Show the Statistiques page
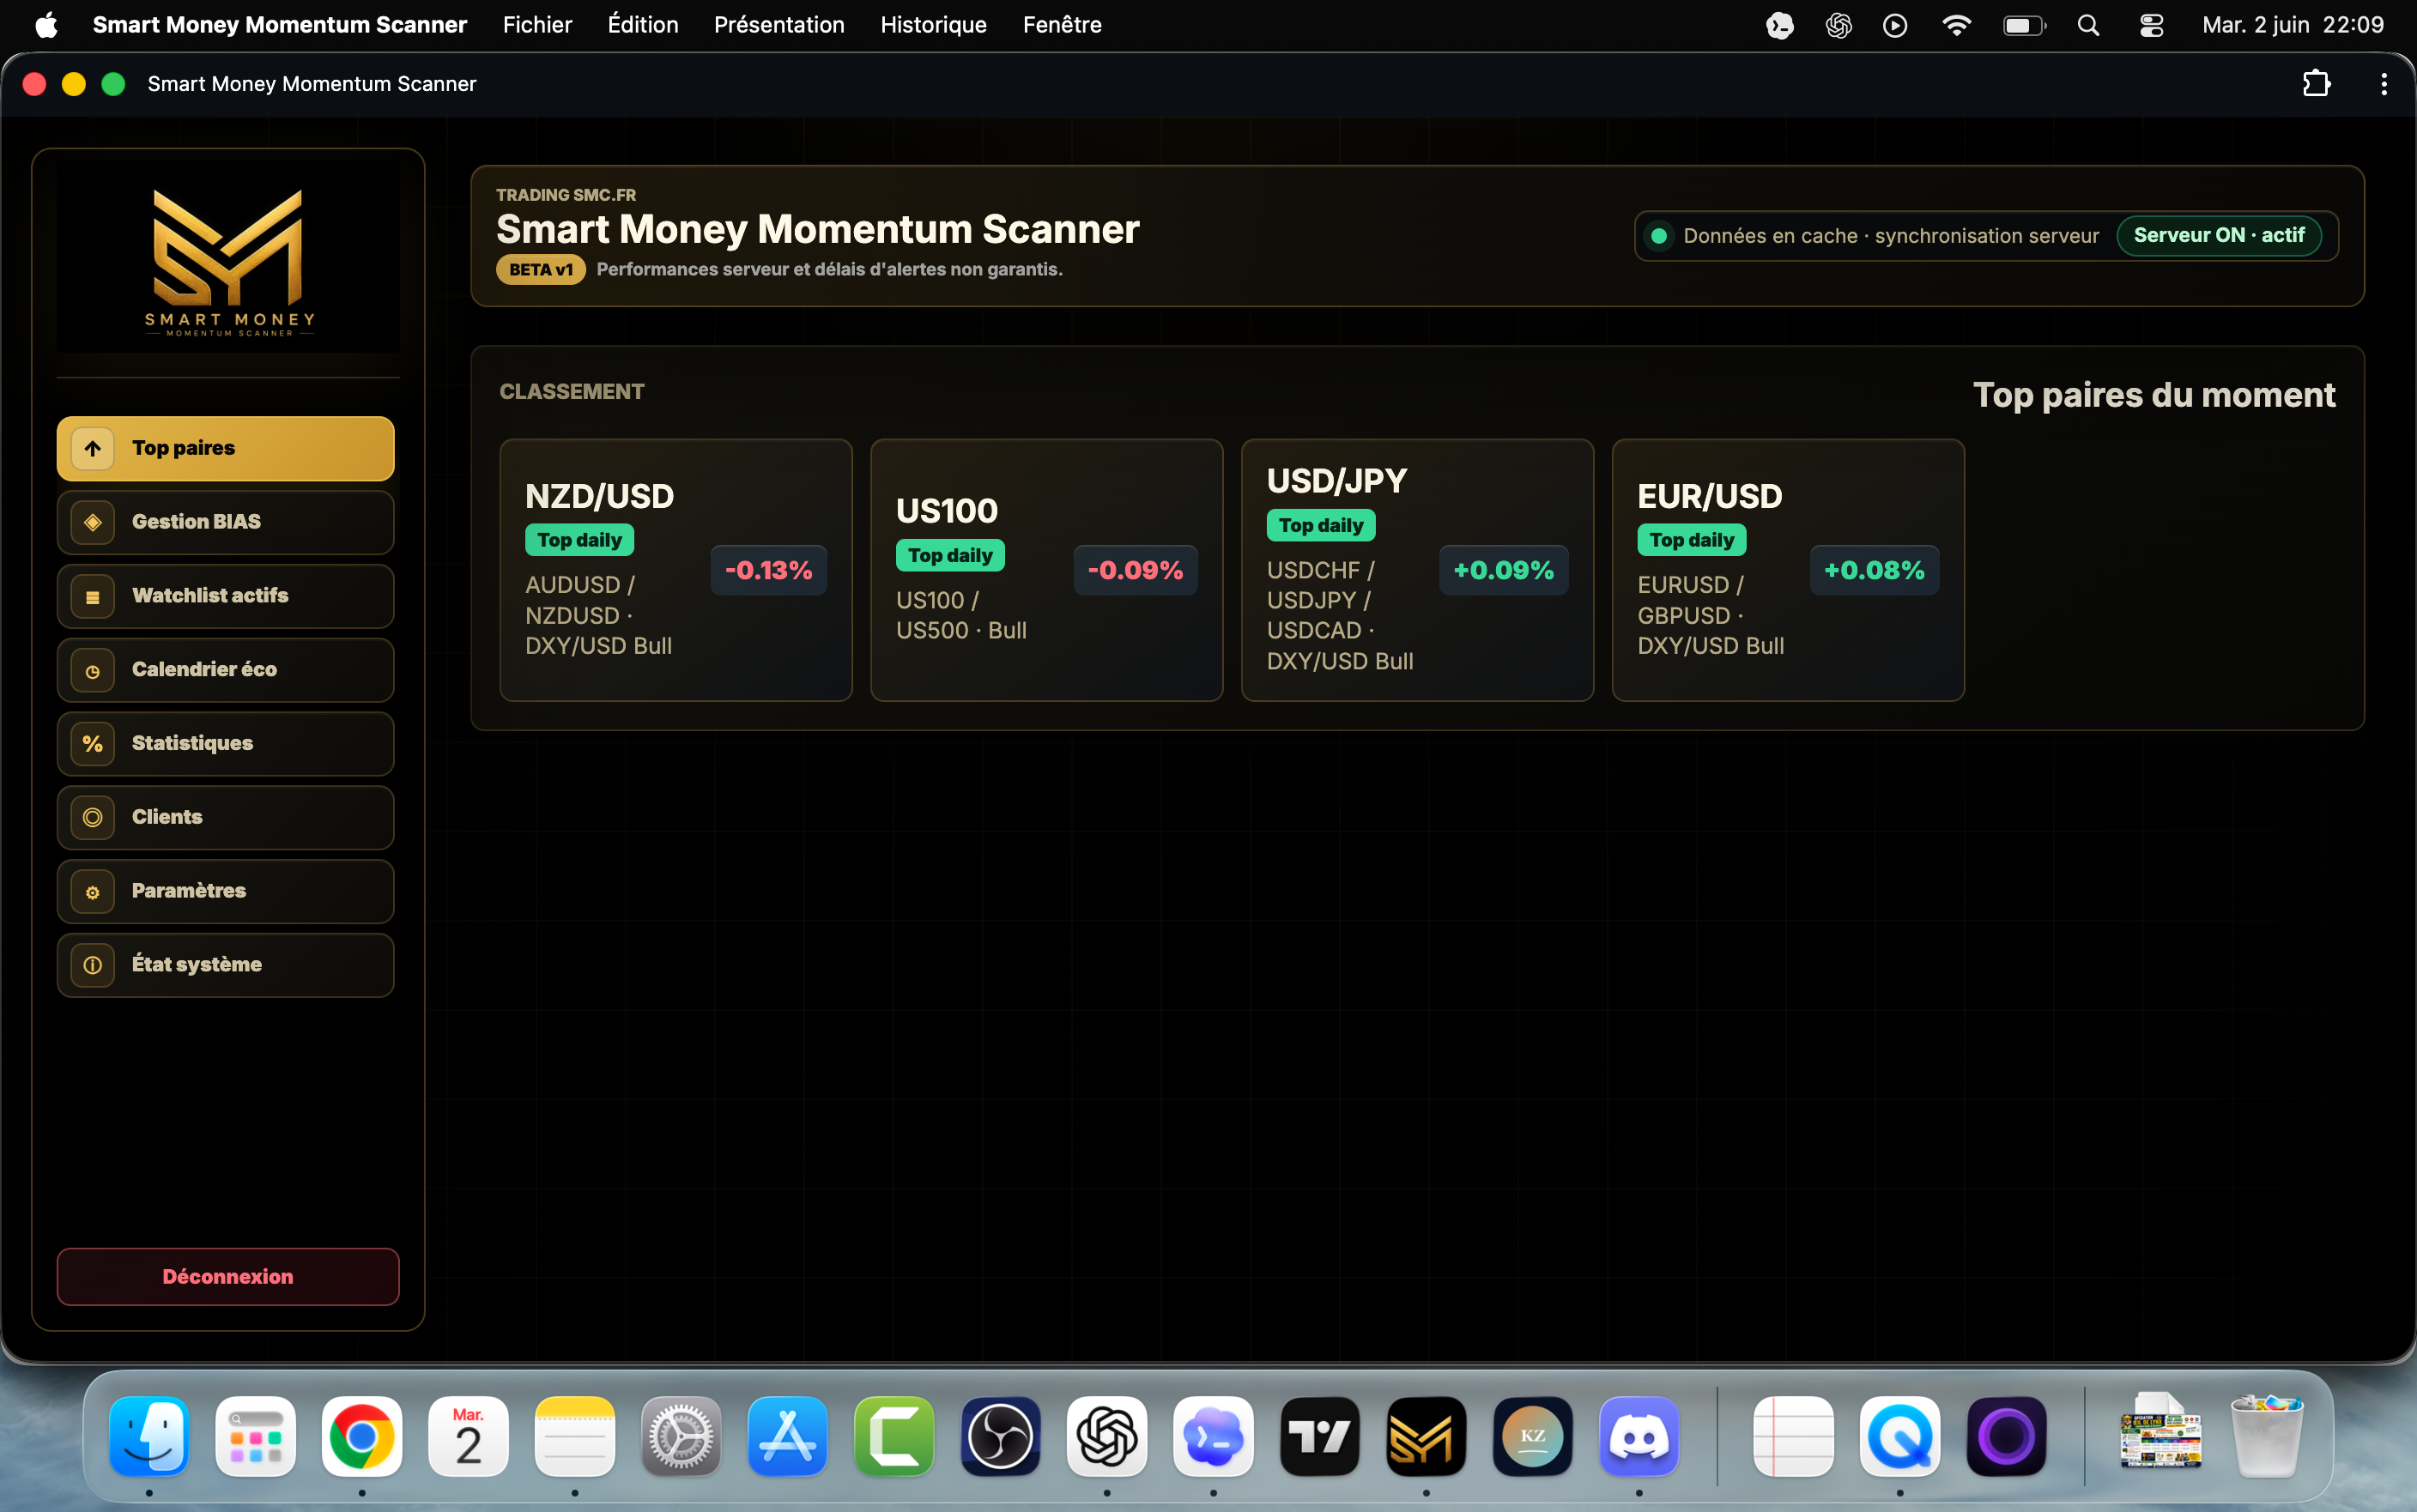The height and width of the screenshot is (1512, 2417). (x=225, y=744)
